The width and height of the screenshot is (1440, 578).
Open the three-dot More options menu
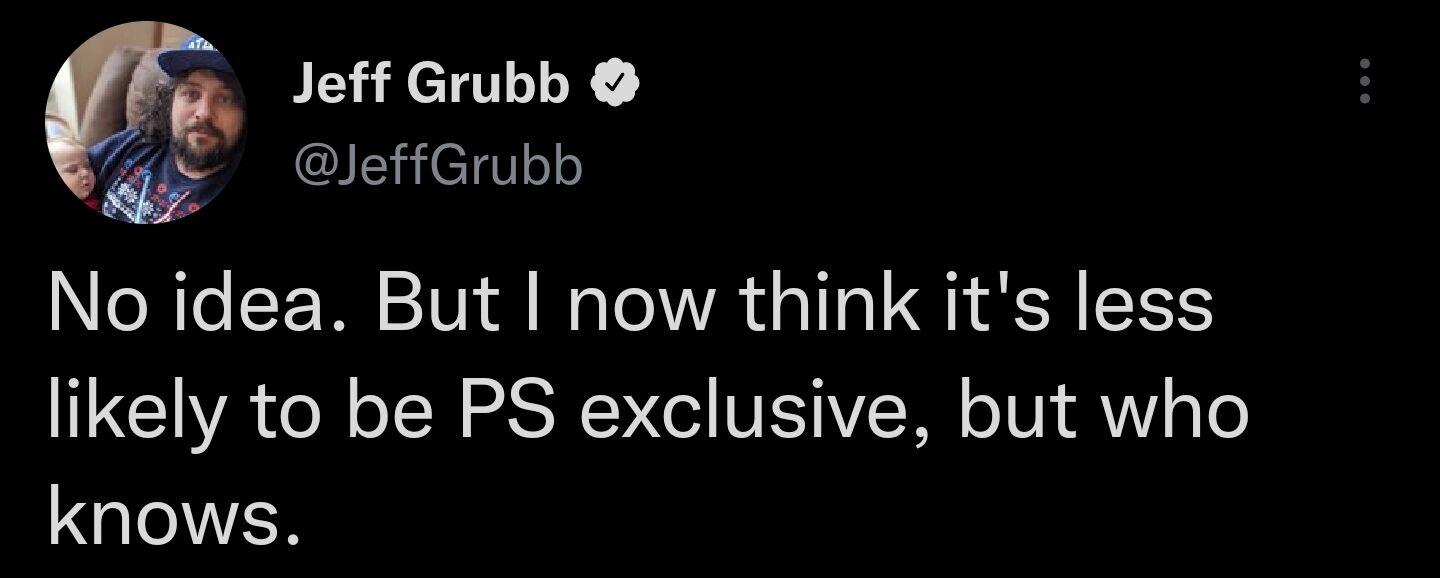1364,82
